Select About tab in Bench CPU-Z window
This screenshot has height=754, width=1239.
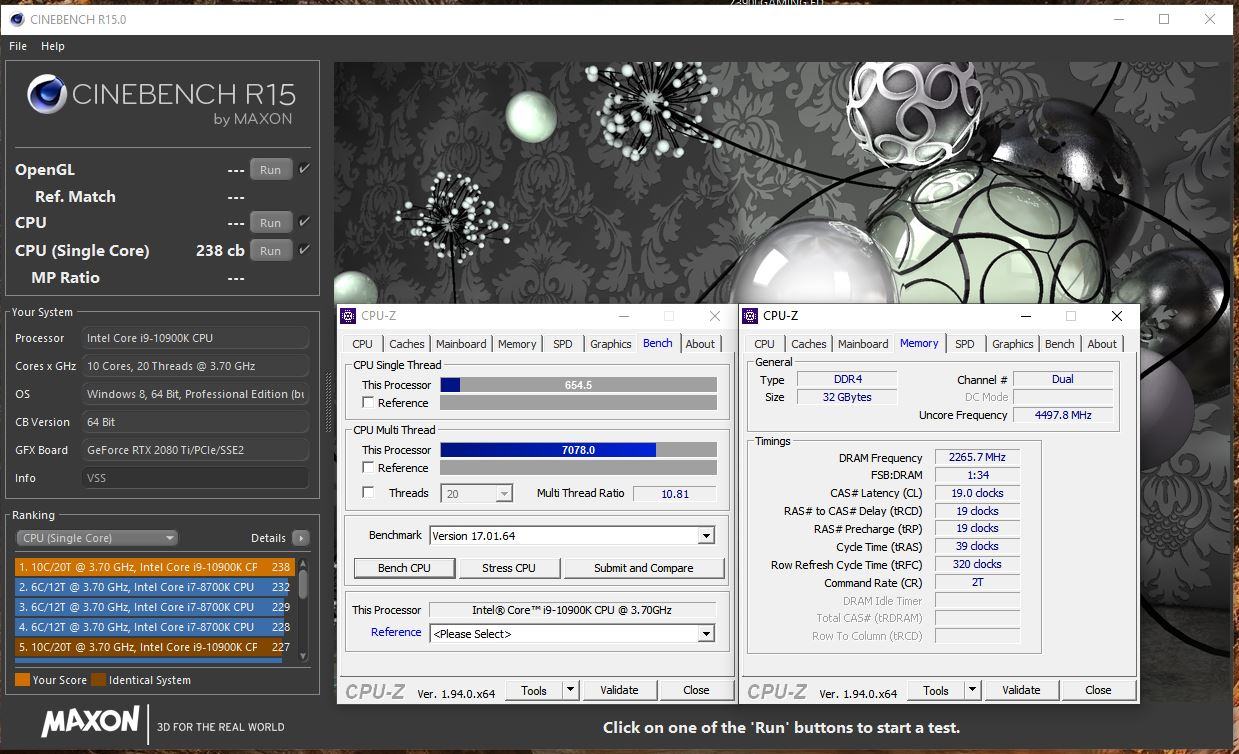coord(700,344)
